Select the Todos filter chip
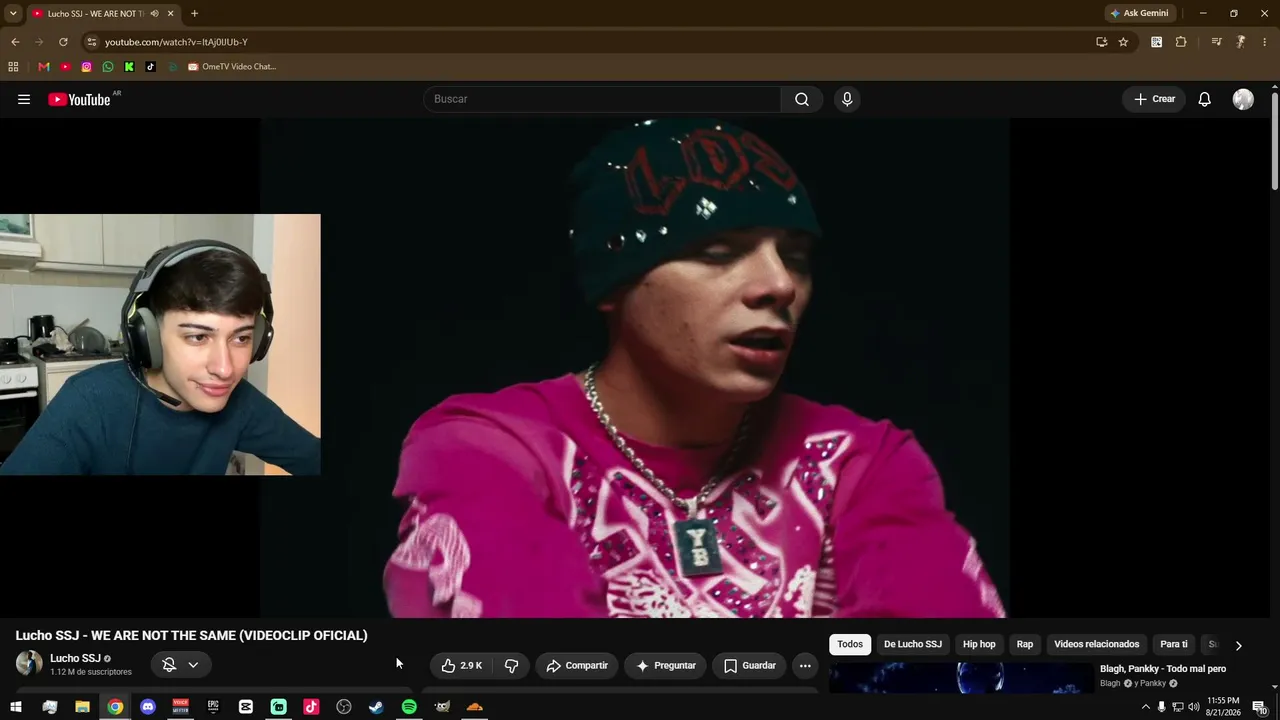This screenshot has height=720, width=1280. click(850, 645)
